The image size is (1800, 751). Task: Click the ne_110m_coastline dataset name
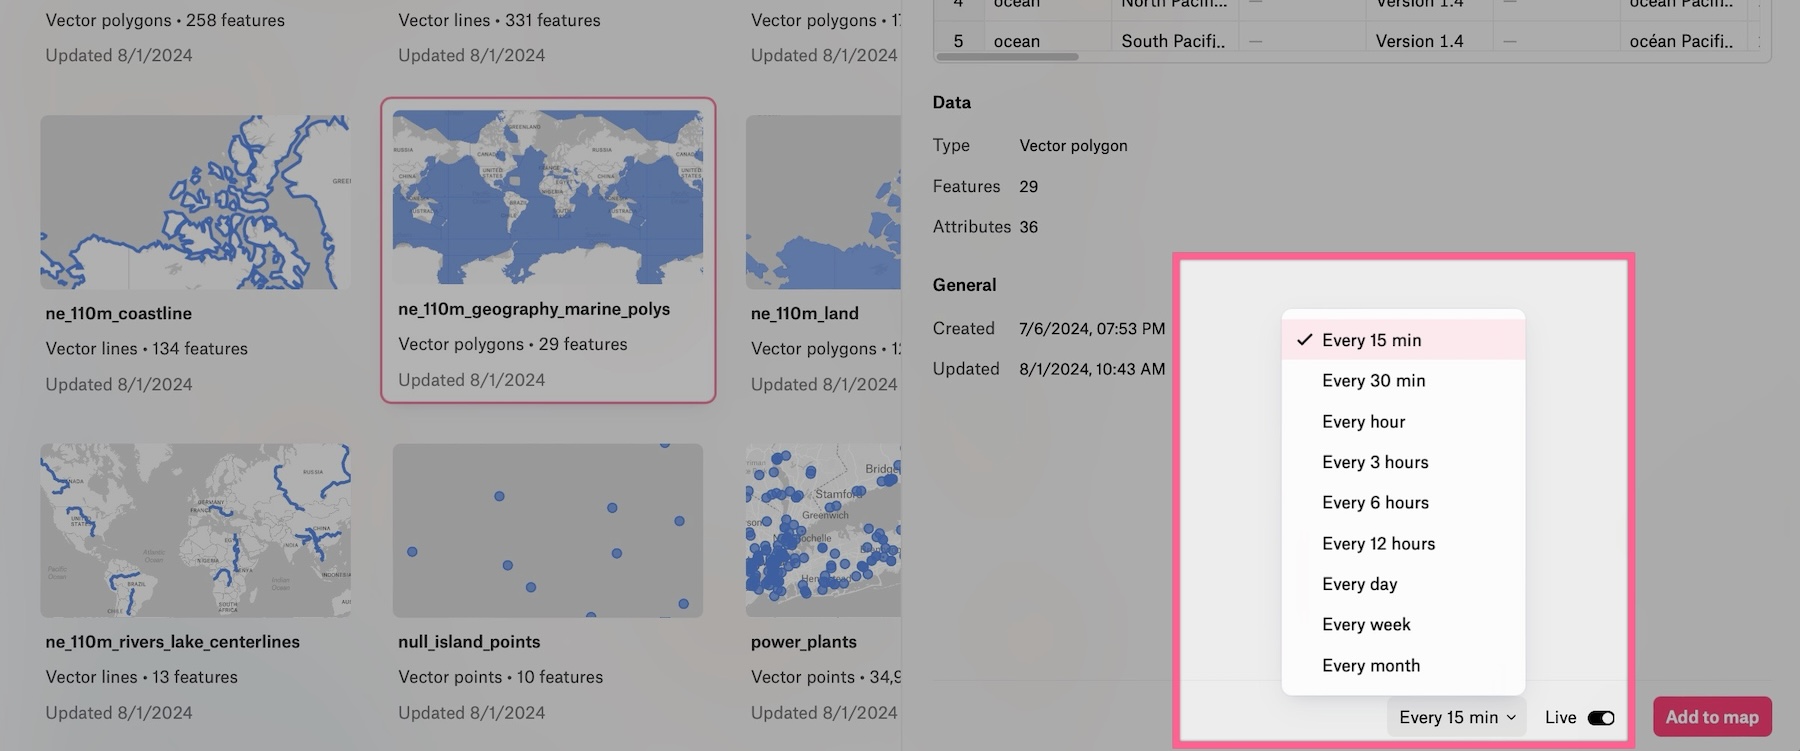click(x=119, y=313)
